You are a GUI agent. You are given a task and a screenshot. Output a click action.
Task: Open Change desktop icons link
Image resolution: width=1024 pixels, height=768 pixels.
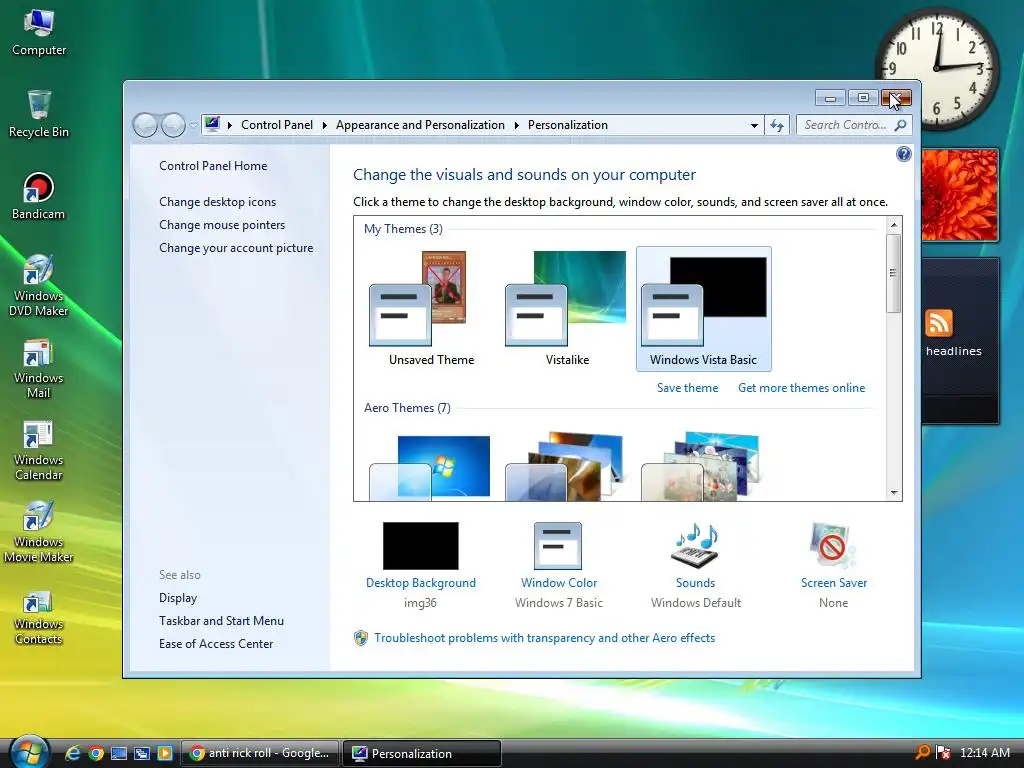point(217,202)
